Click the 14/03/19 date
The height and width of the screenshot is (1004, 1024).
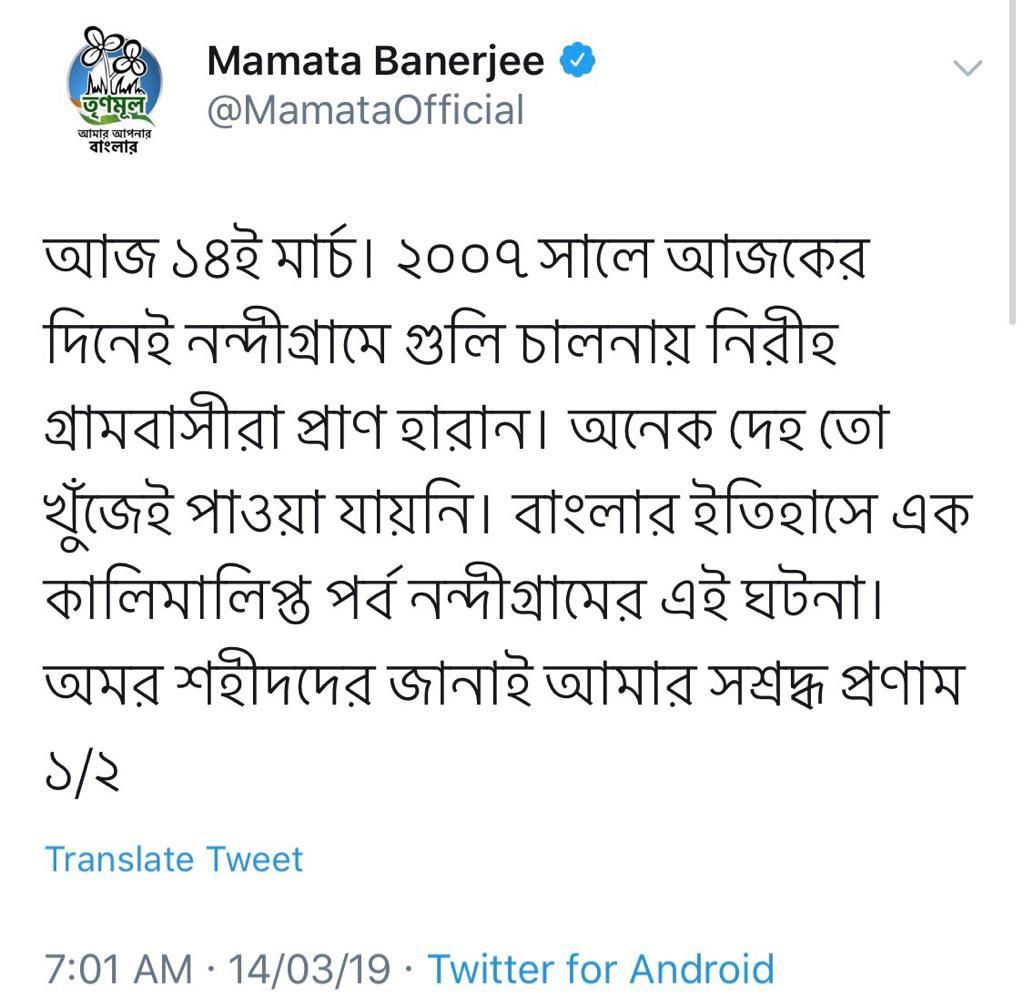[x=309, y=968]
